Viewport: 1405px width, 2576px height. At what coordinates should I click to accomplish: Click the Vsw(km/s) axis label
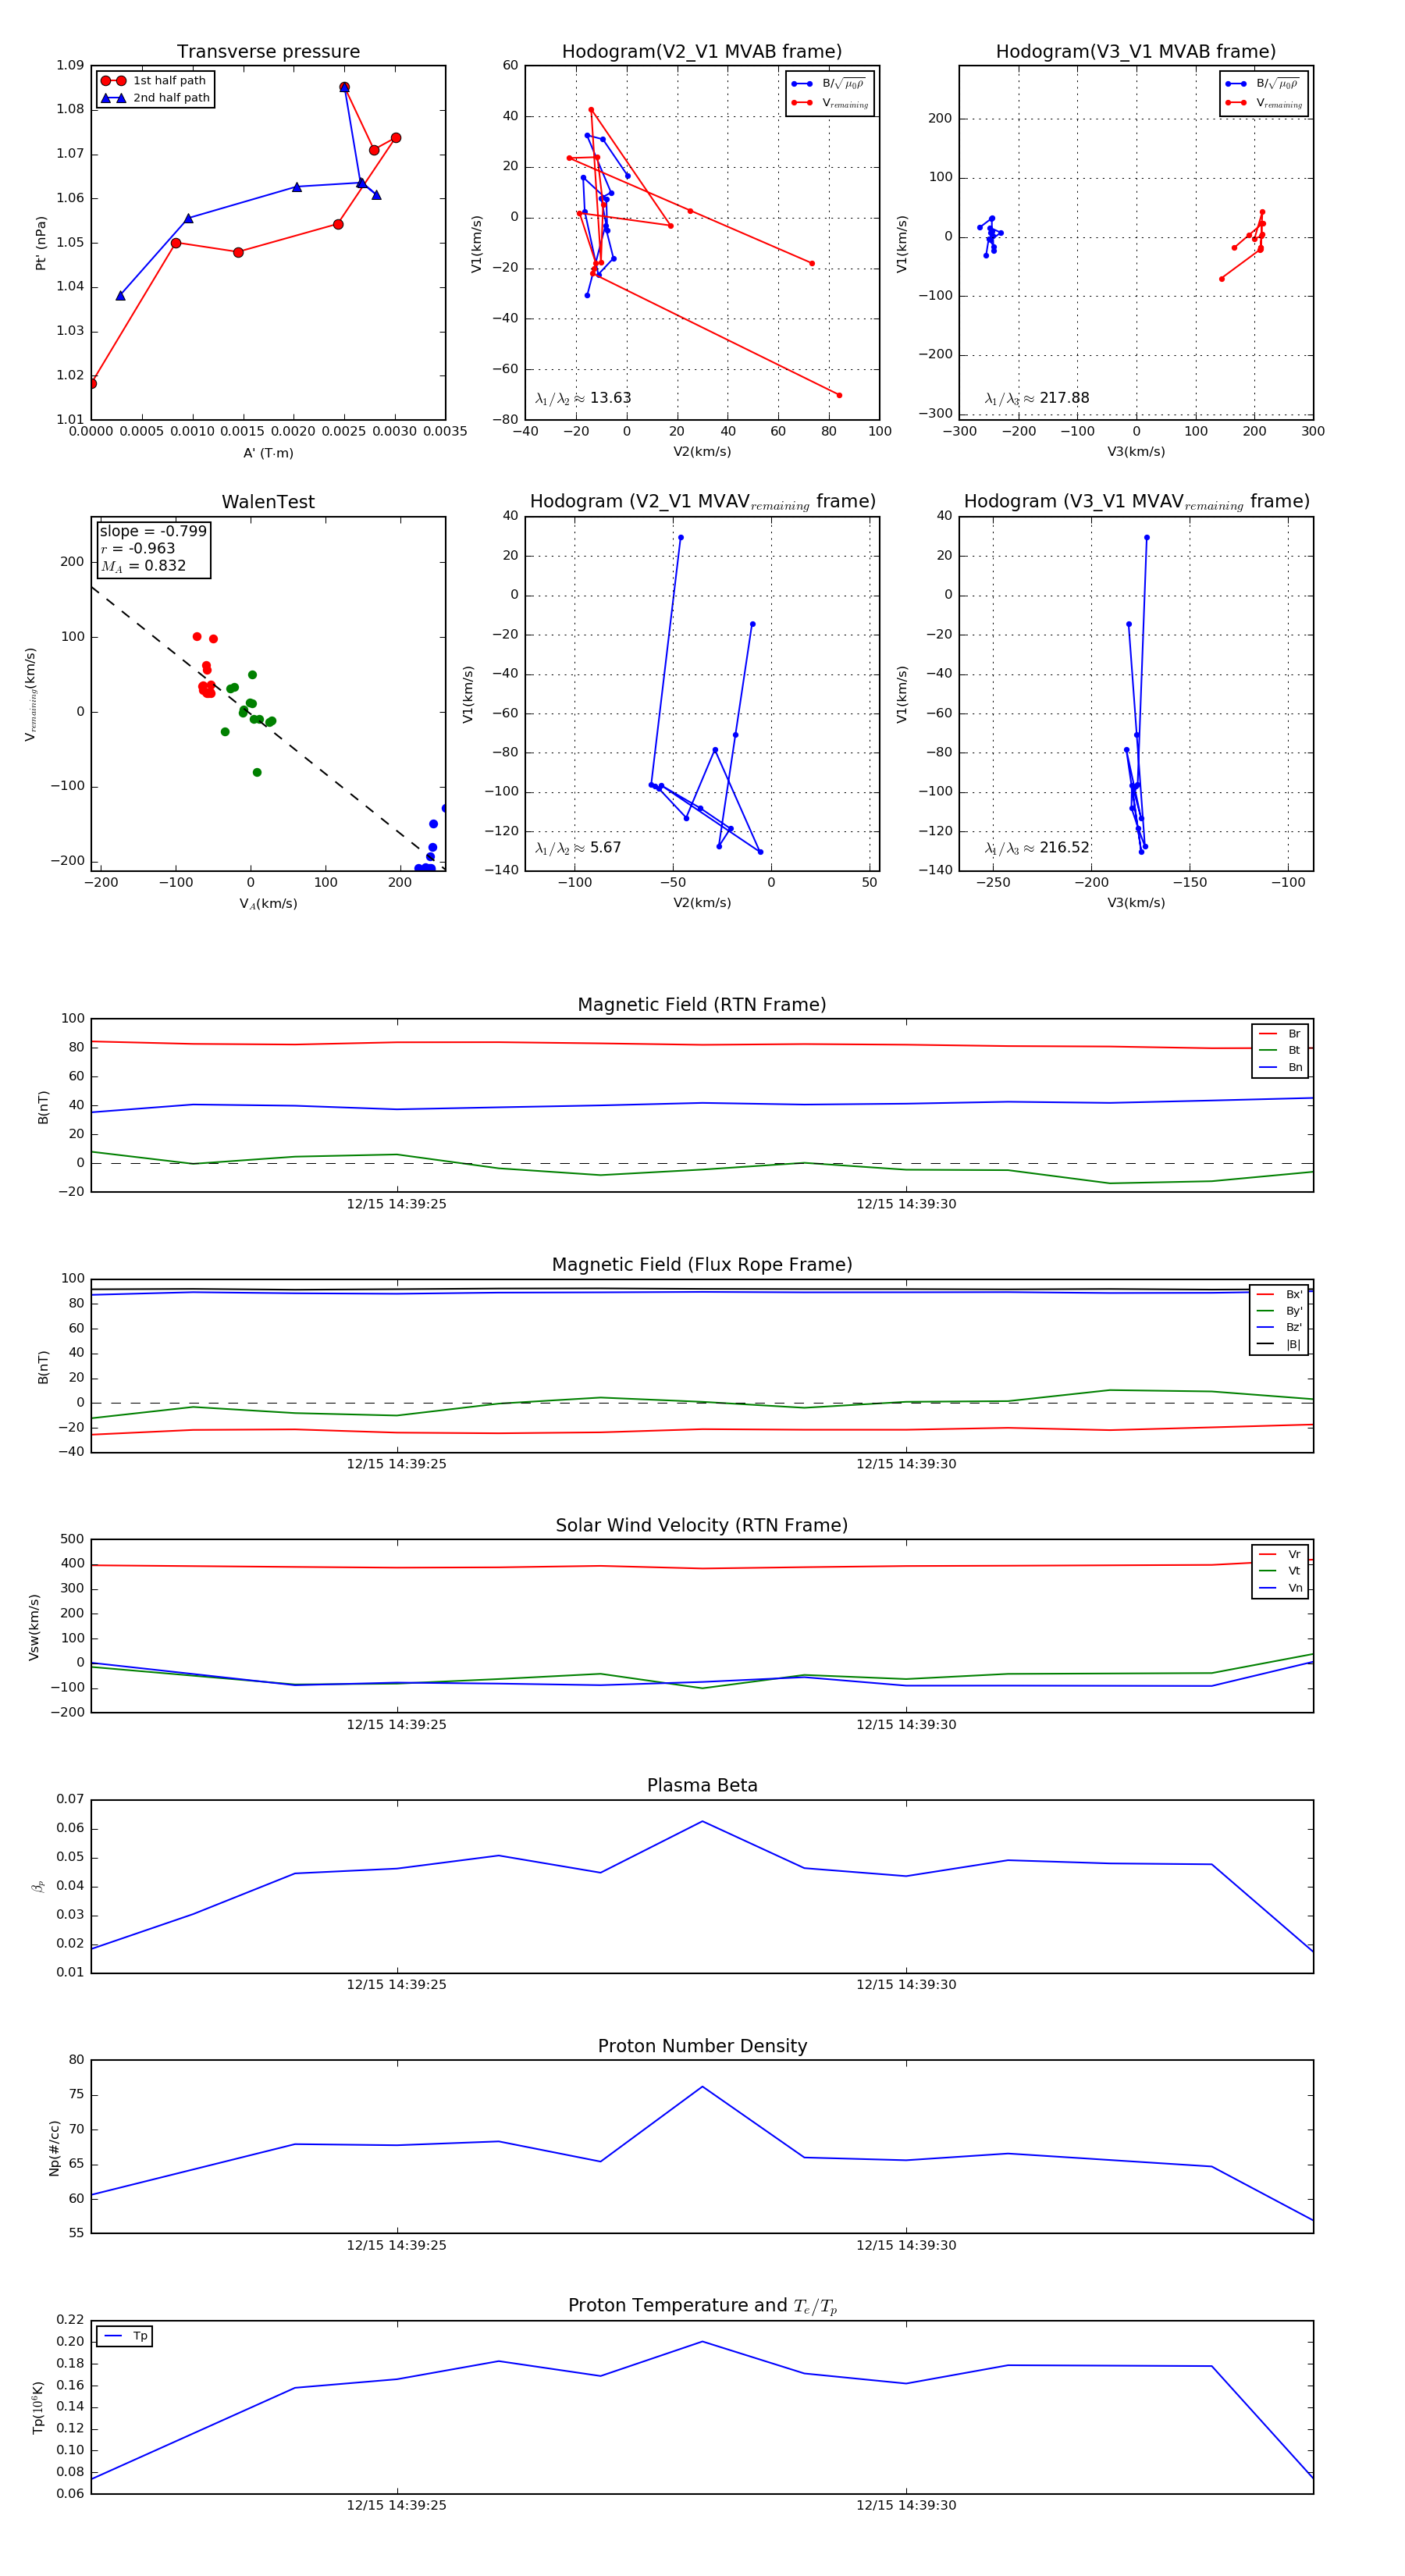pos(34,1627)
